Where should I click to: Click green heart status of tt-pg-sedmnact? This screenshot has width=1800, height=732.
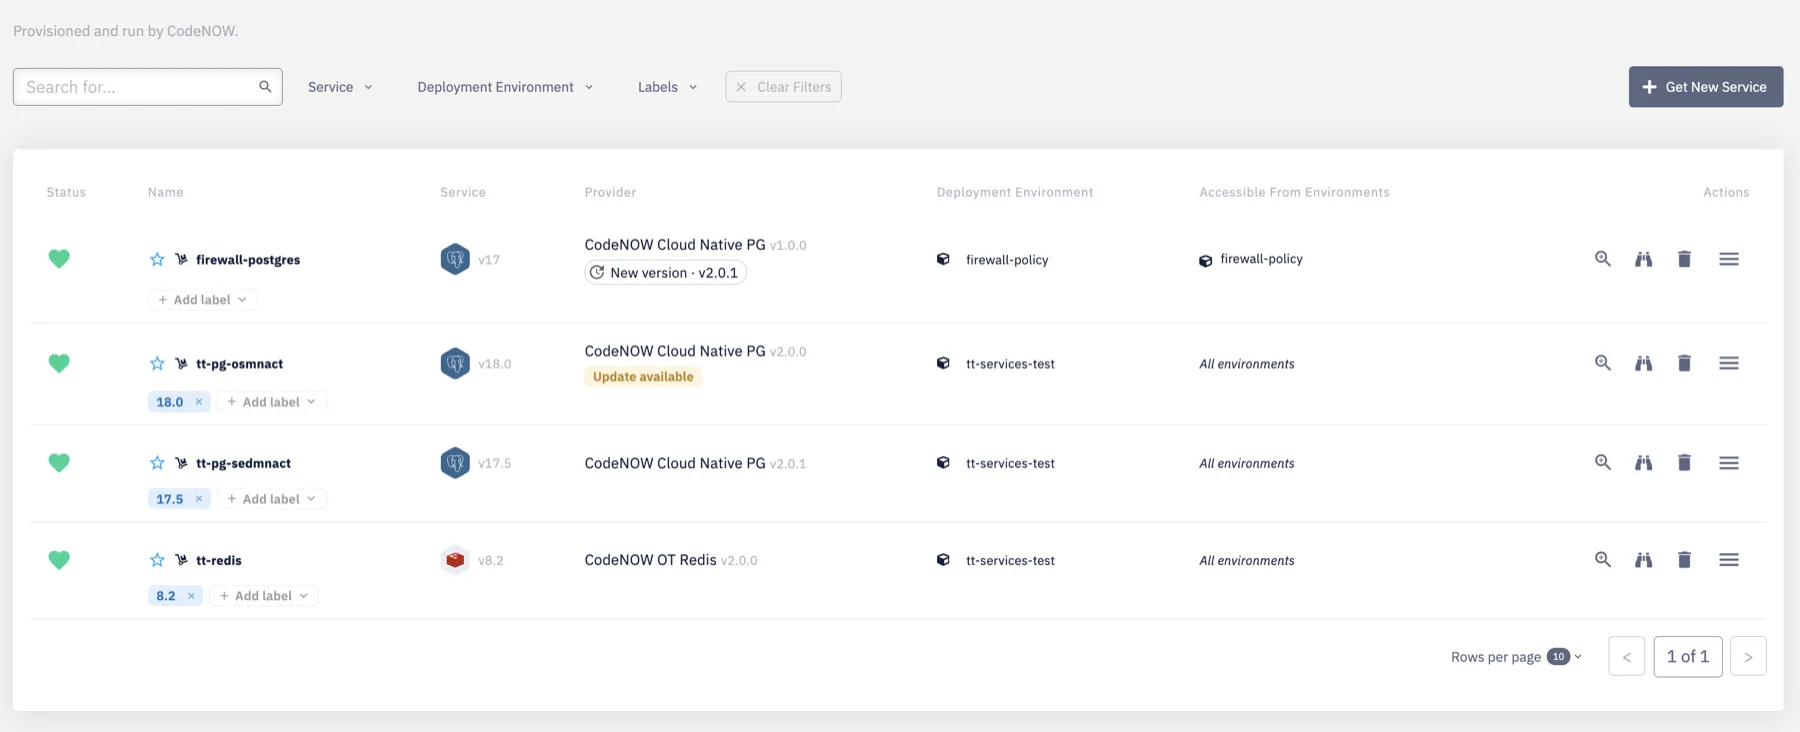(x=59, y=463)
